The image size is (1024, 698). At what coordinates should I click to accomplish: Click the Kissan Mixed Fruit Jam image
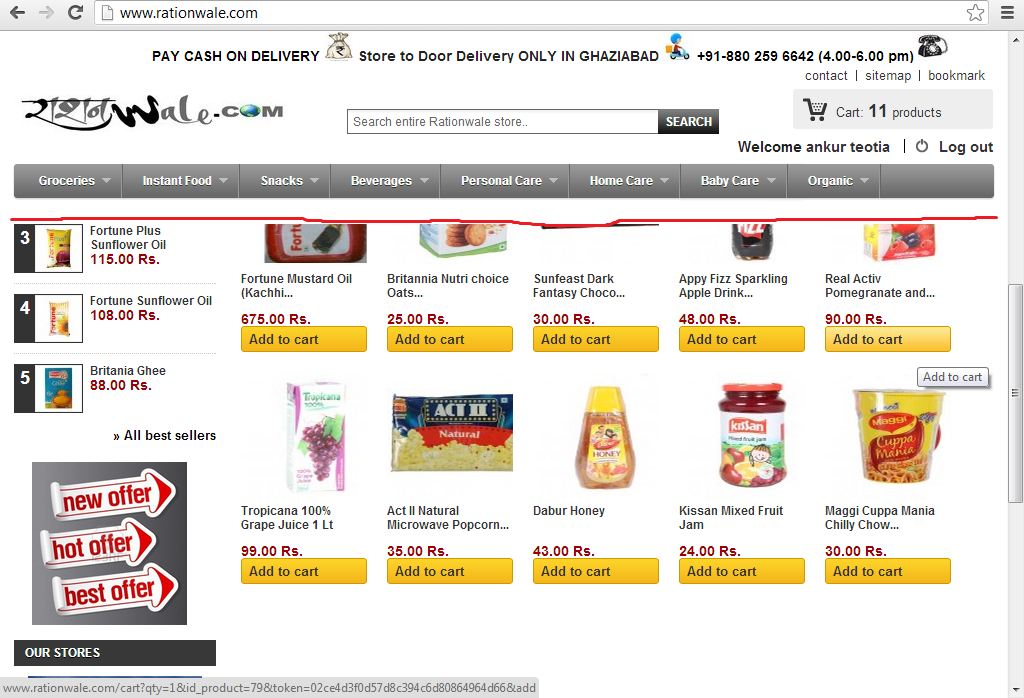coord(752,436)
